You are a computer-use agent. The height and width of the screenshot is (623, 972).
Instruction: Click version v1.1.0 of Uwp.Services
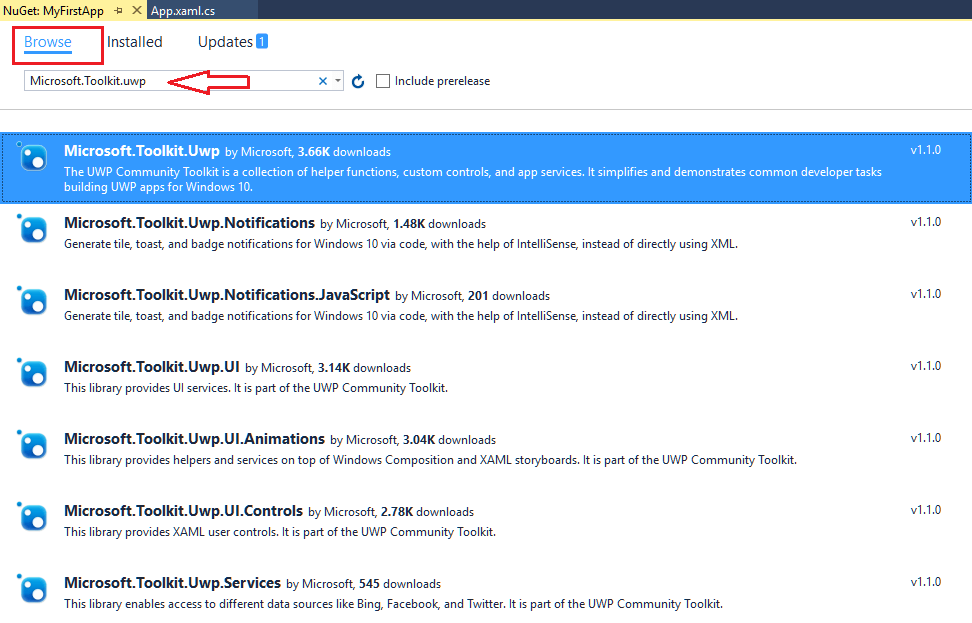926,581
